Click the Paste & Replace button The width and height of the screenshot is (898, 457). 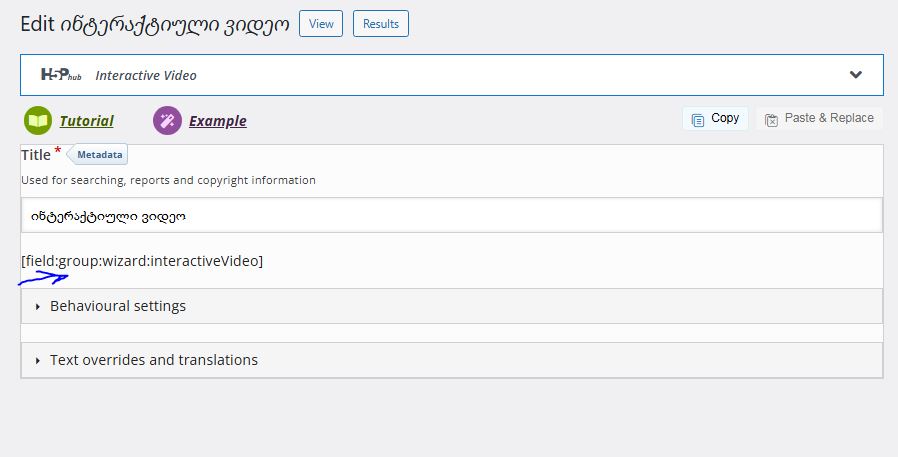[820, 119]
